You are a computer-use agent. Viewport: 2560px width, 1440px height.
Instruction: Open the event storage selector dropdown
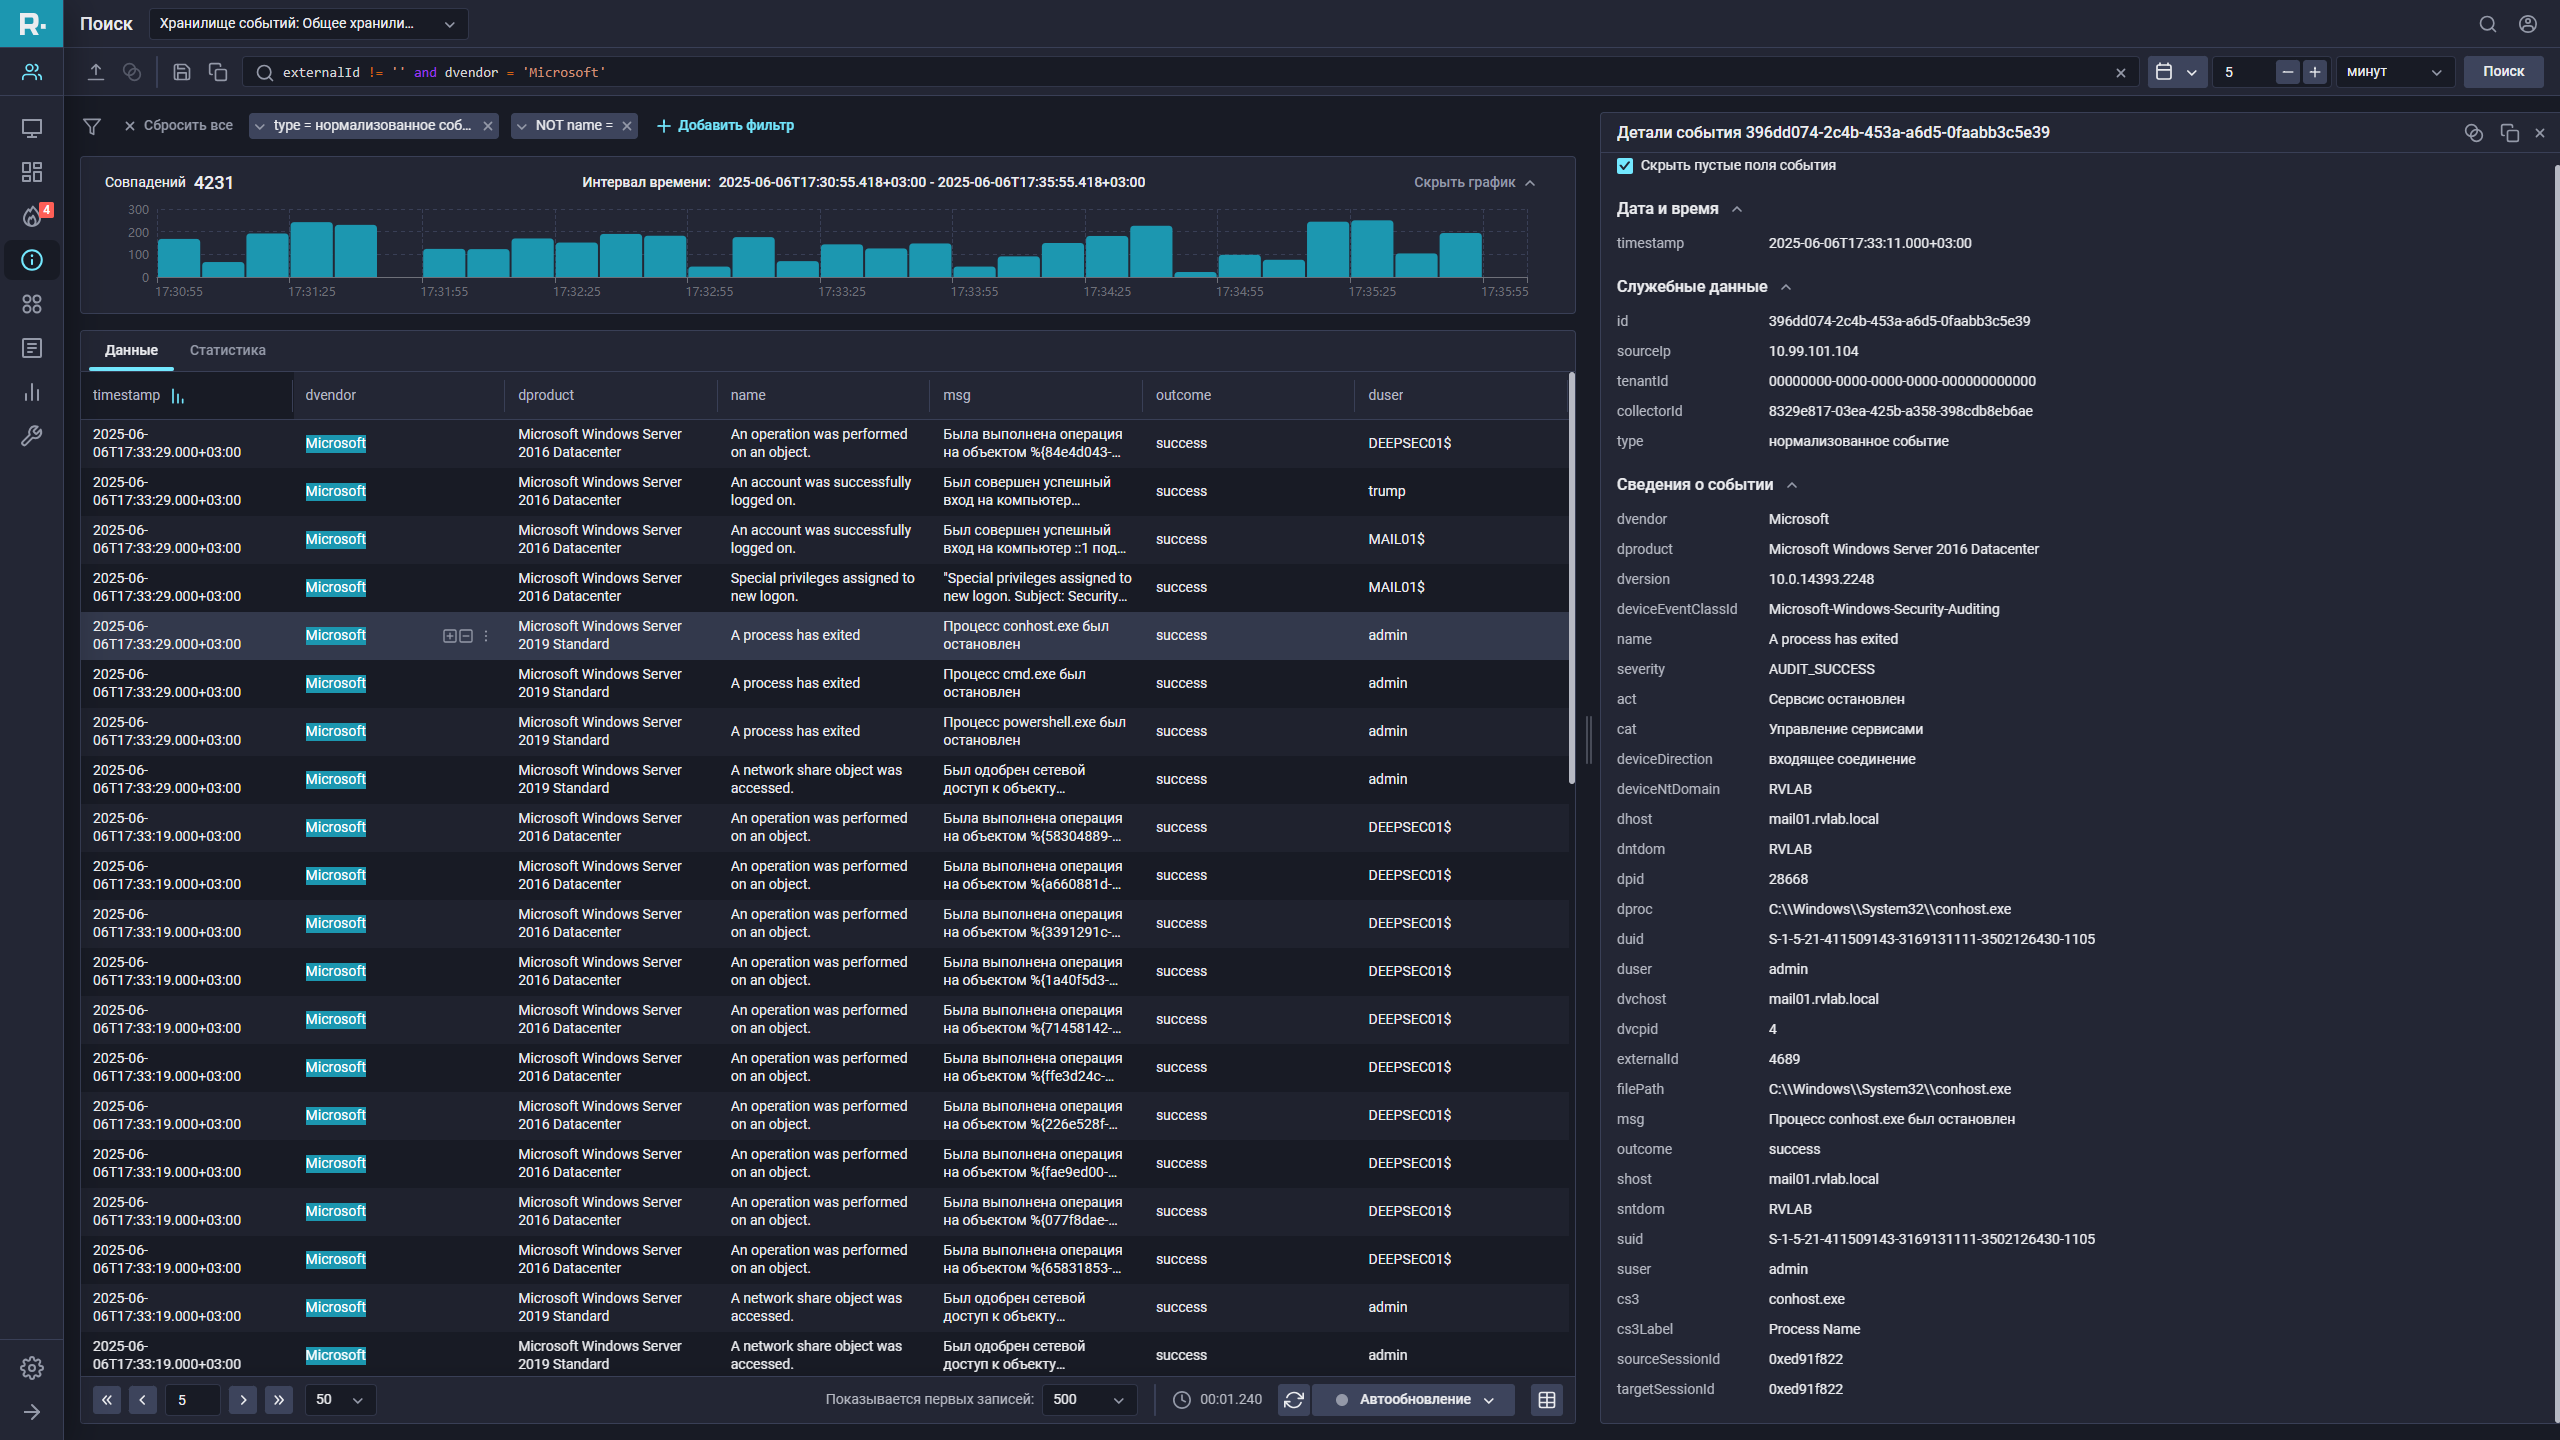pos(308,24)
